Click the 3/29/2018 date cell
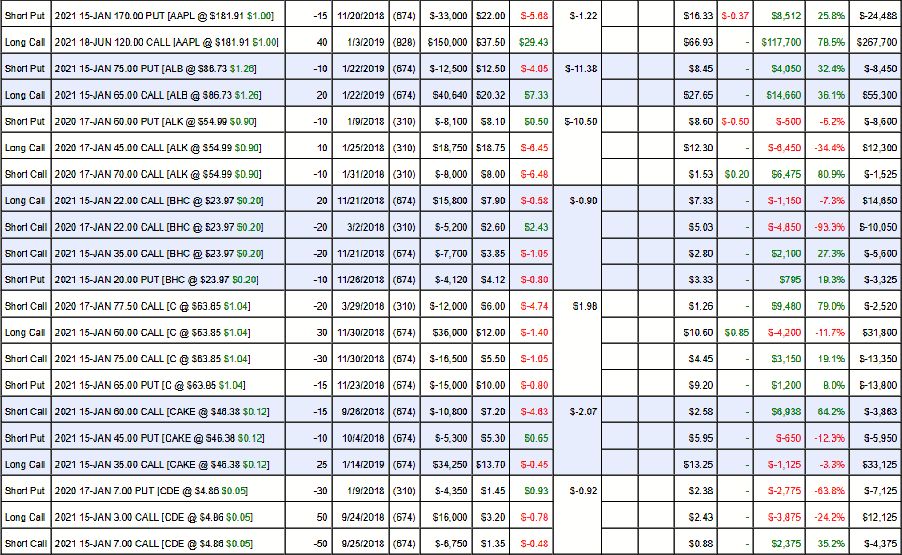Viewport: 902px width, 555px height. coord(355,306)
